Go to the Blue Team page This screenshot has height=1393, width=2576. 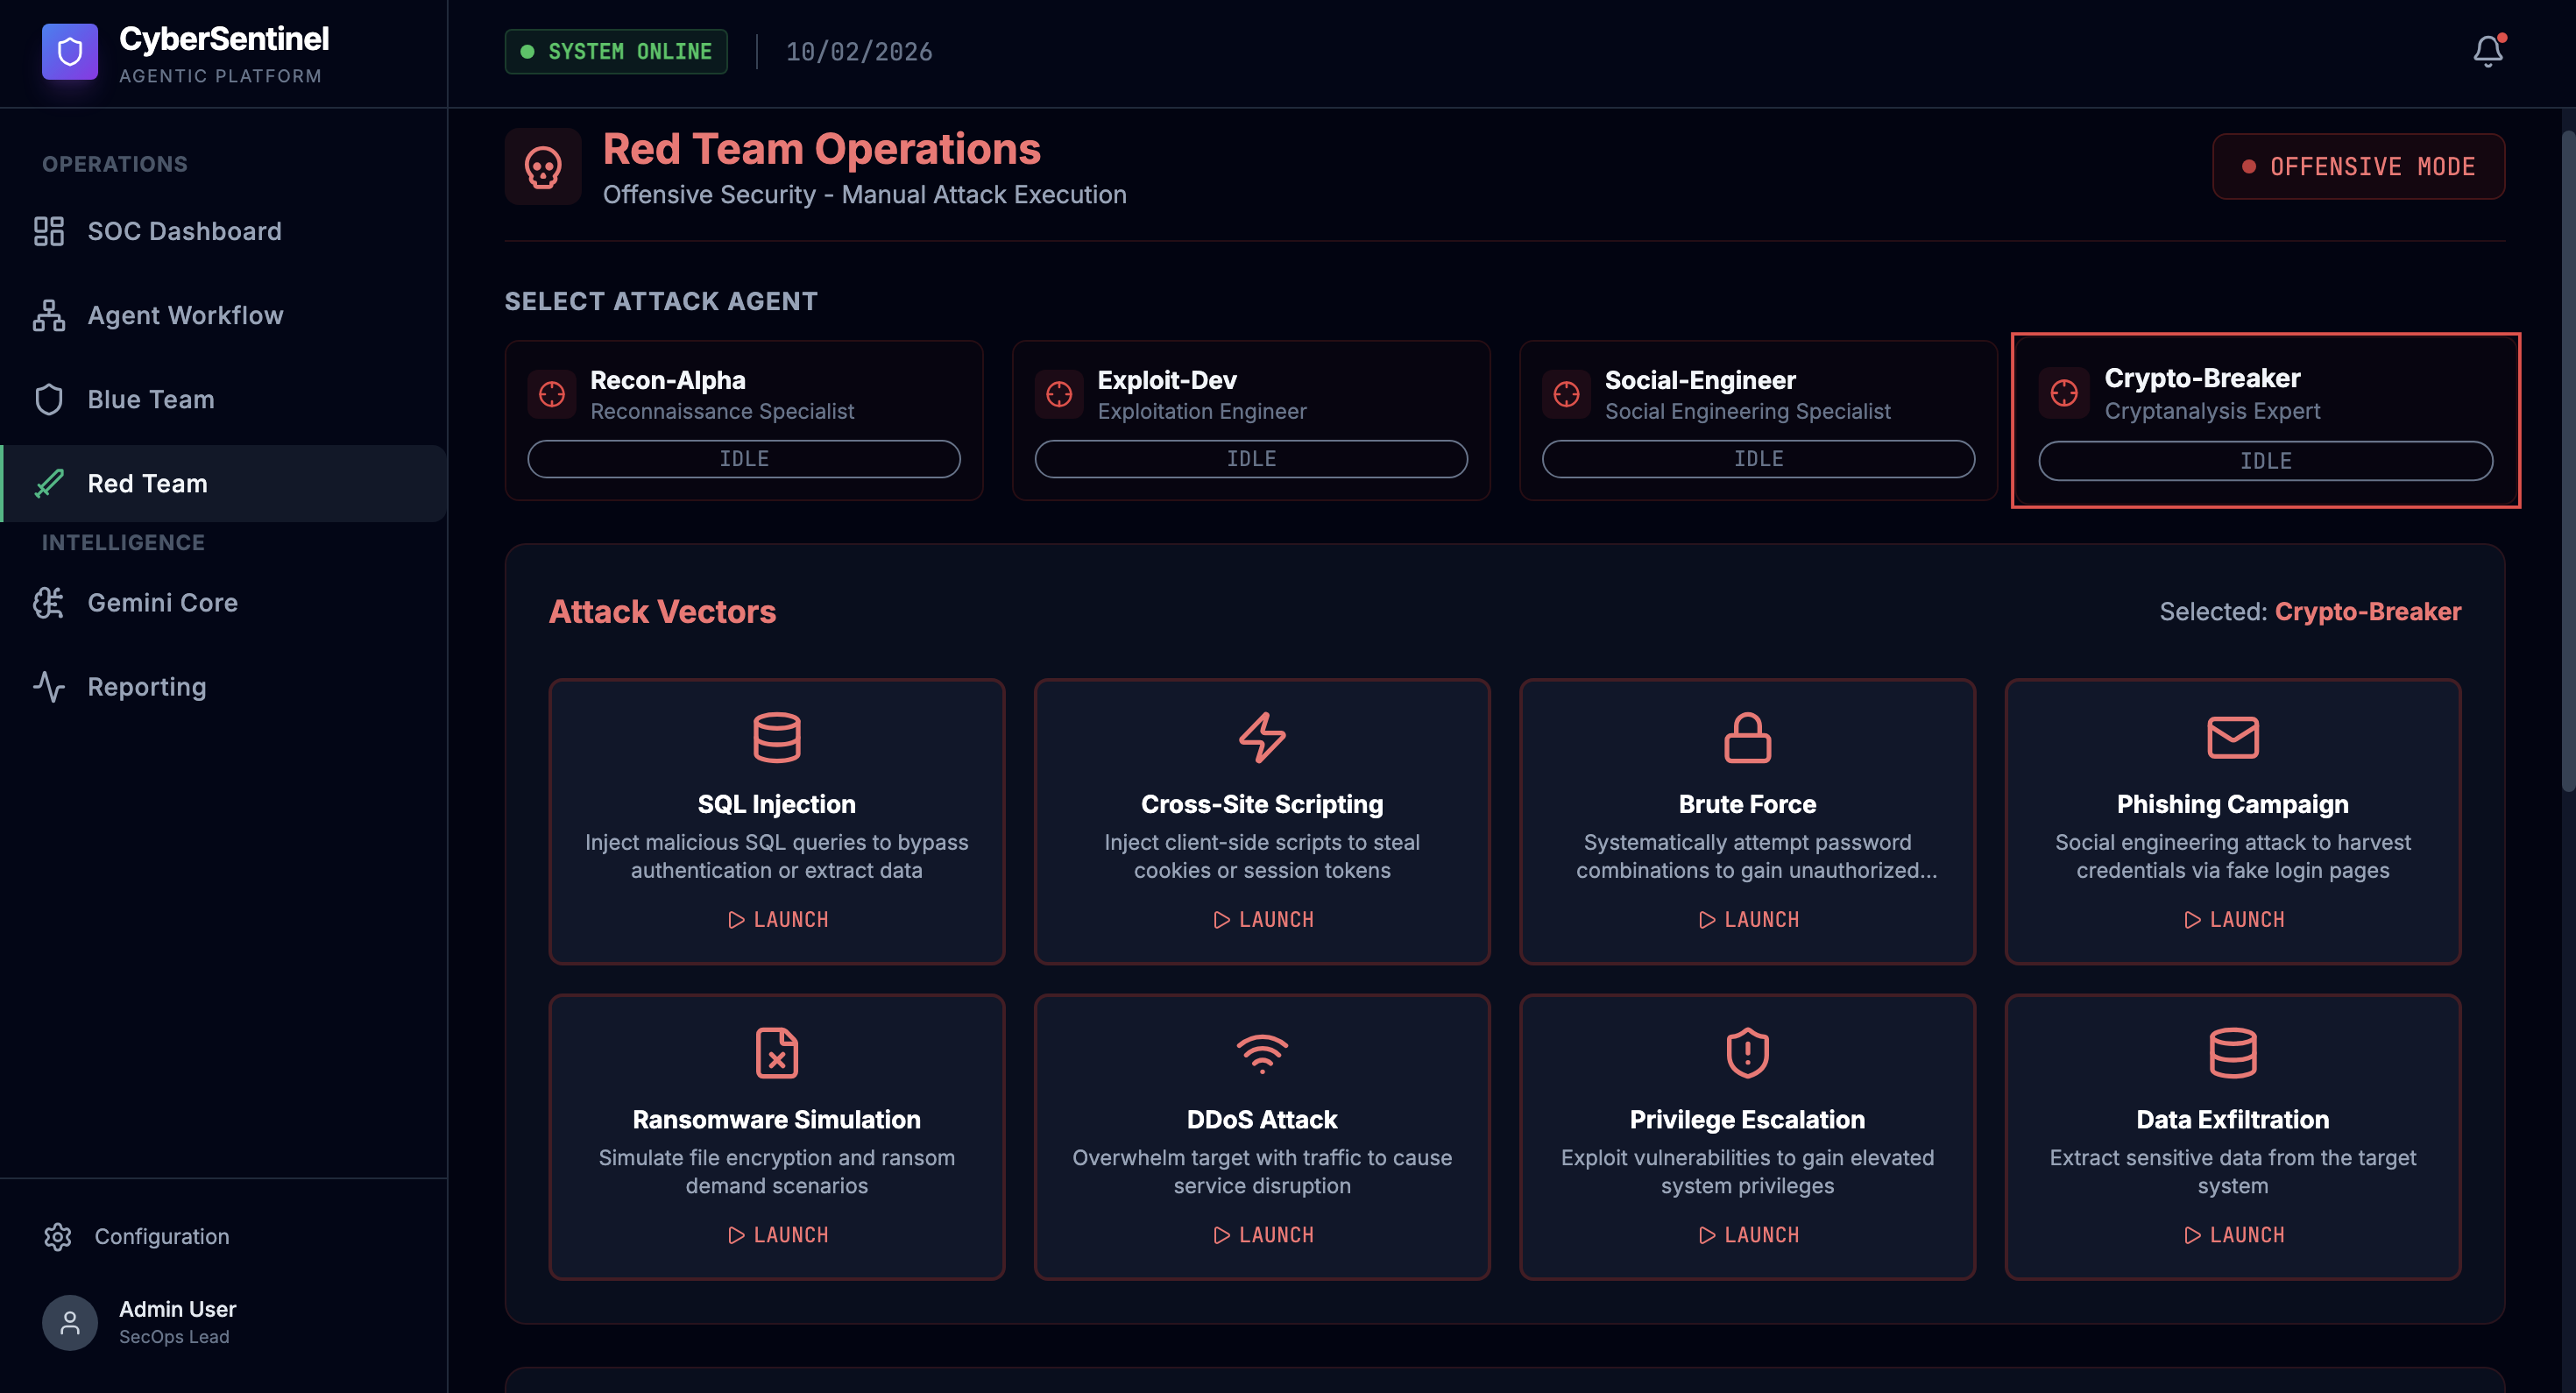pos(150,399)
